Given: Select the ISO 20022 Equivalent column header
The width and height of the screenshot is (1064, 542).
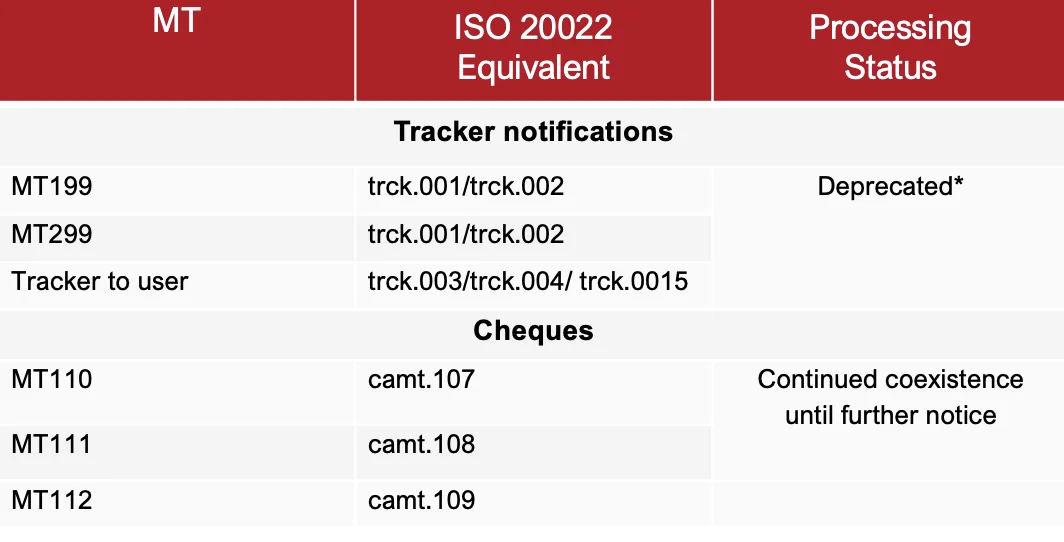Looking at the screenshot, I should [533, 47].
